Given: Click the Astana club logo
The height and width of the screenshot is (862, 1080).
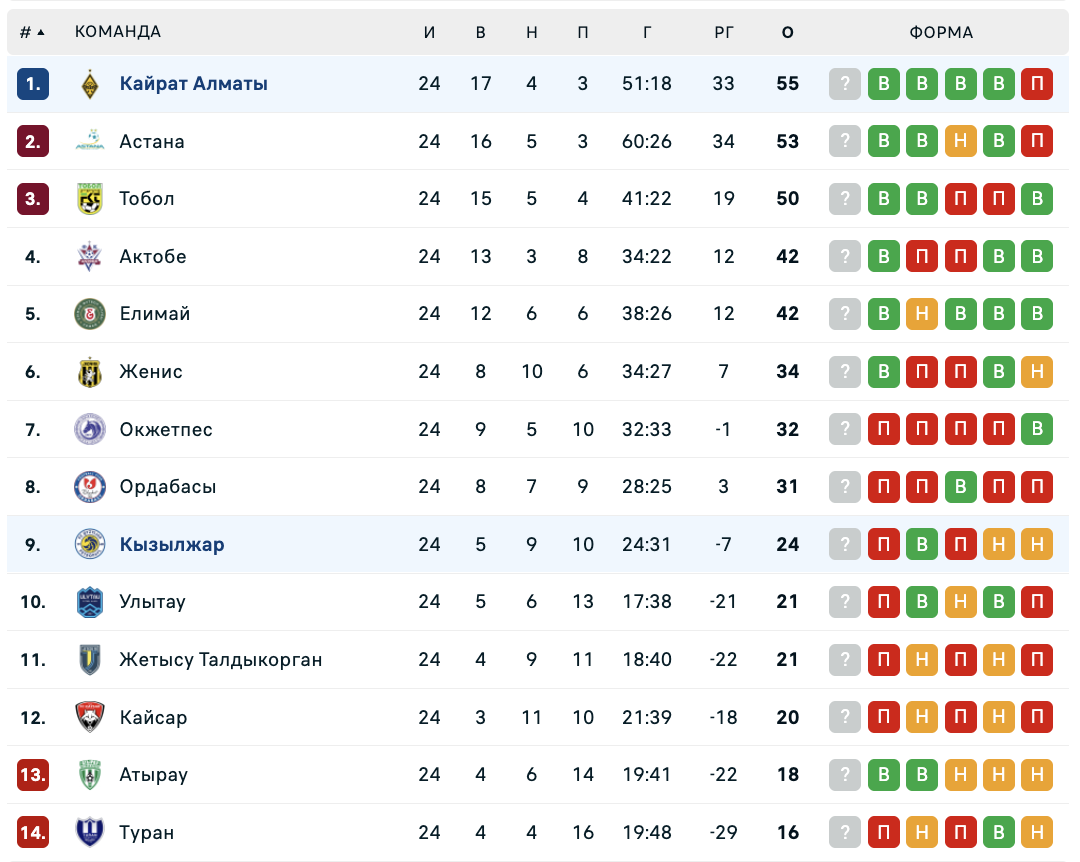Looking at the screenshot, I should (90, 142).
